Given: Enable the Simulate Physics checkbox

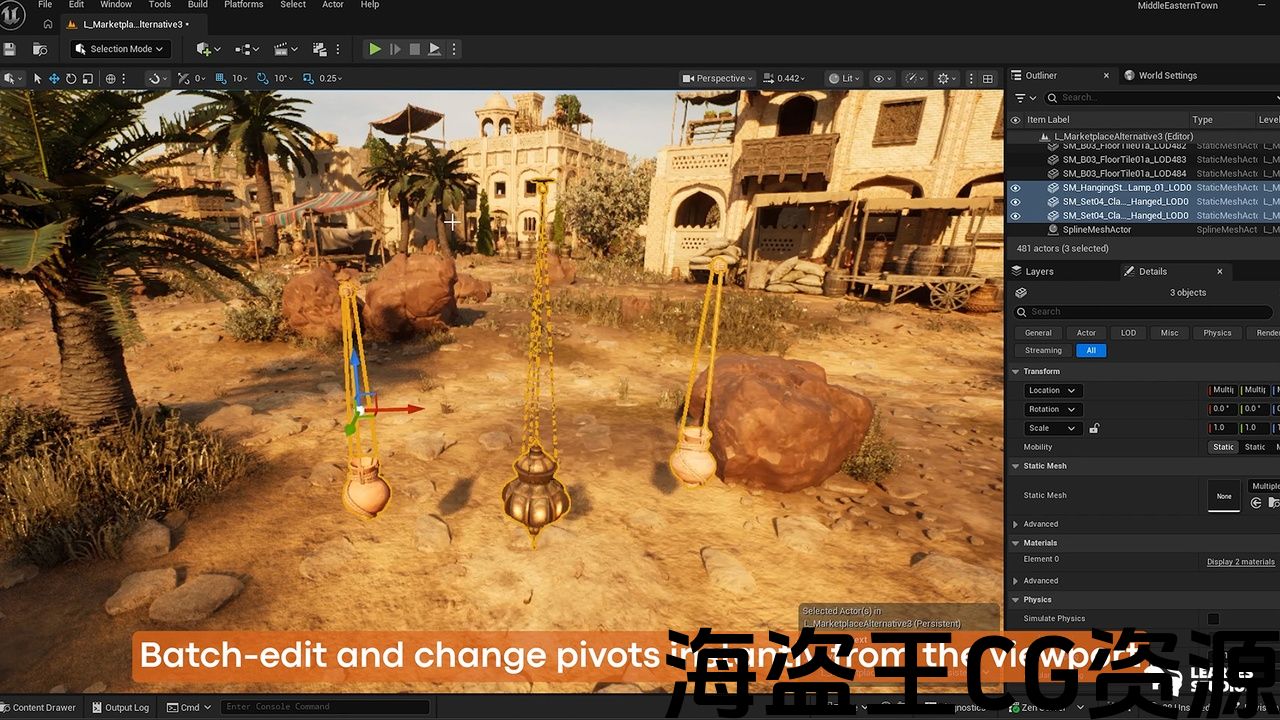Looking at the screenshot, I should (1213, 619).
